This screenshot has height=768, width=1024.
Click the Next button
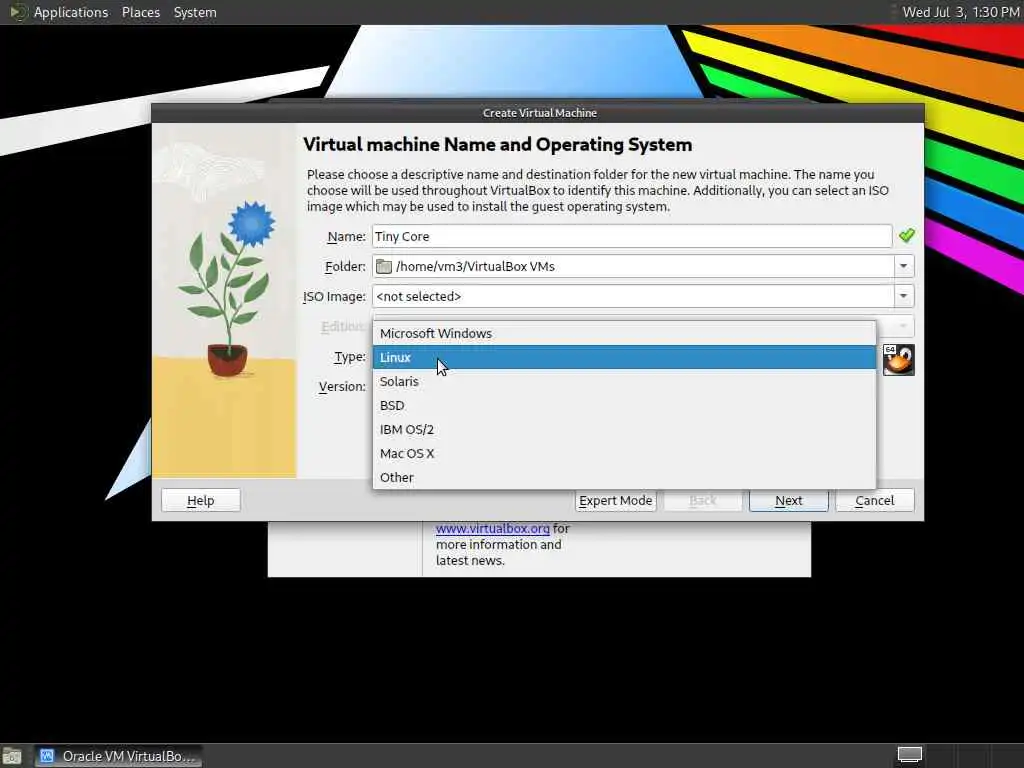(788, 500)
